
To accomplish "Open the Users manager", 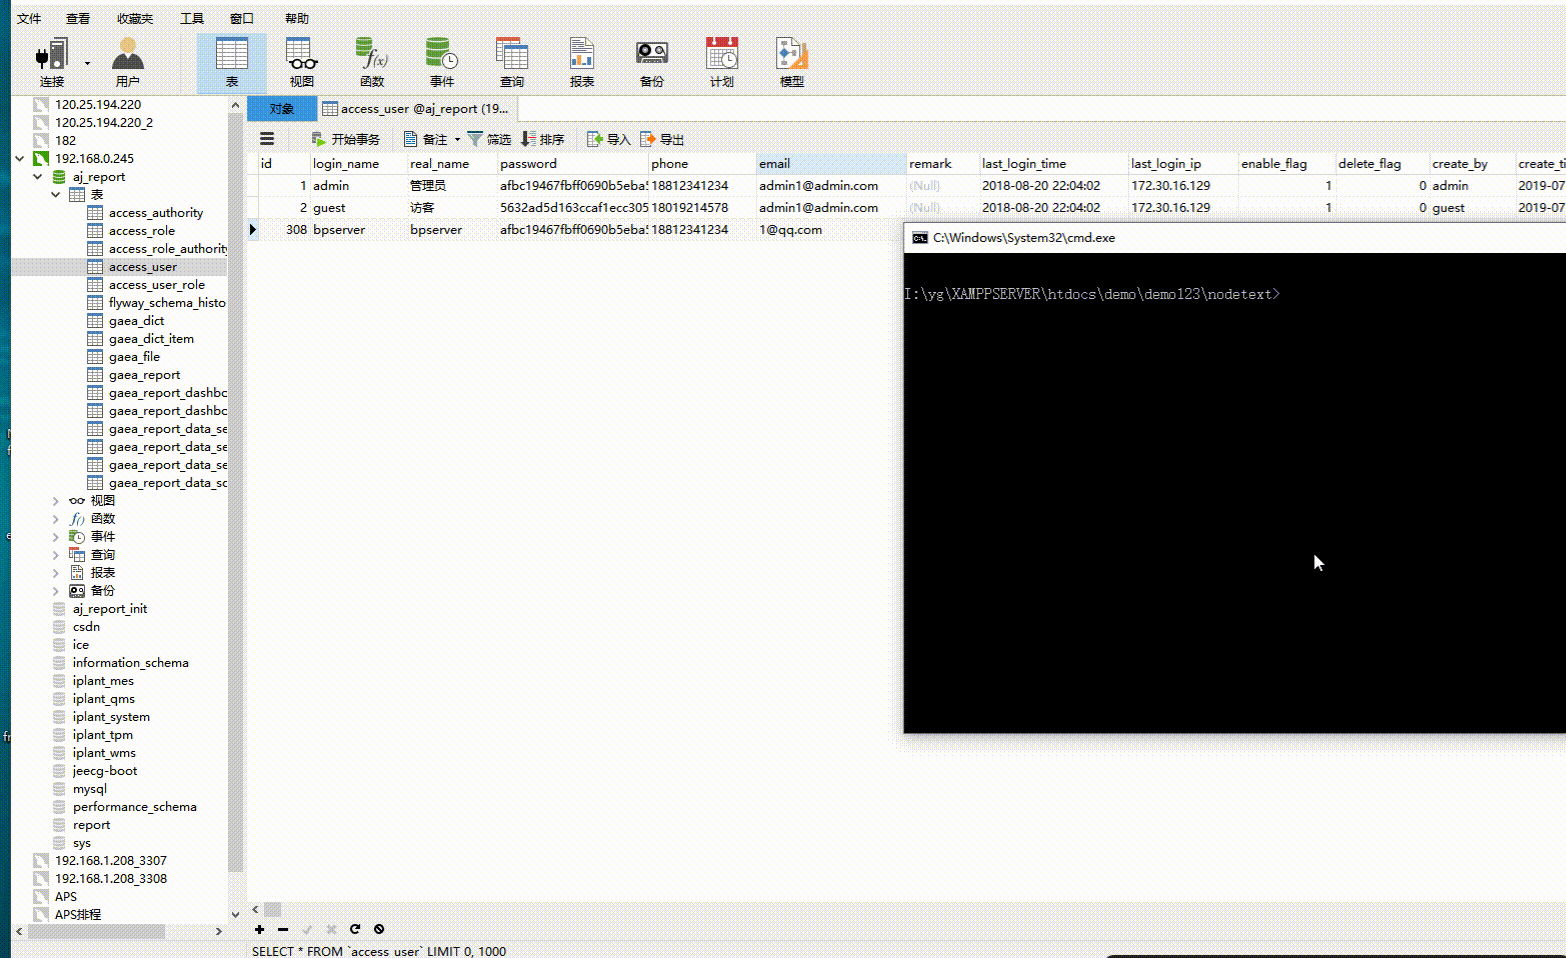I will point(128,60).
